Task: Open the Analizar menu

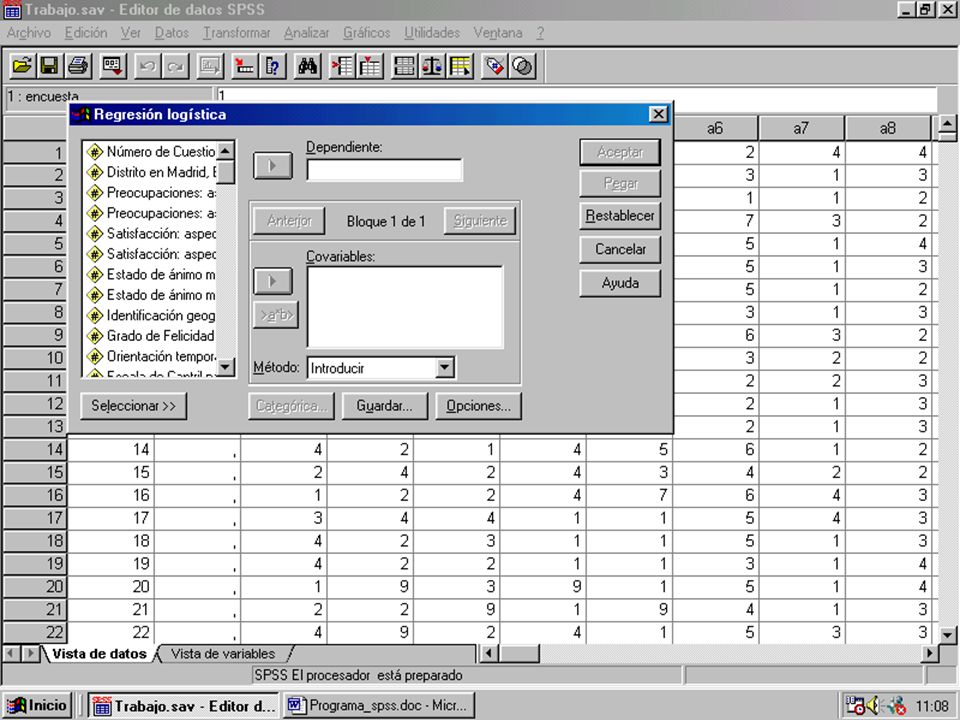Action: 306,33
